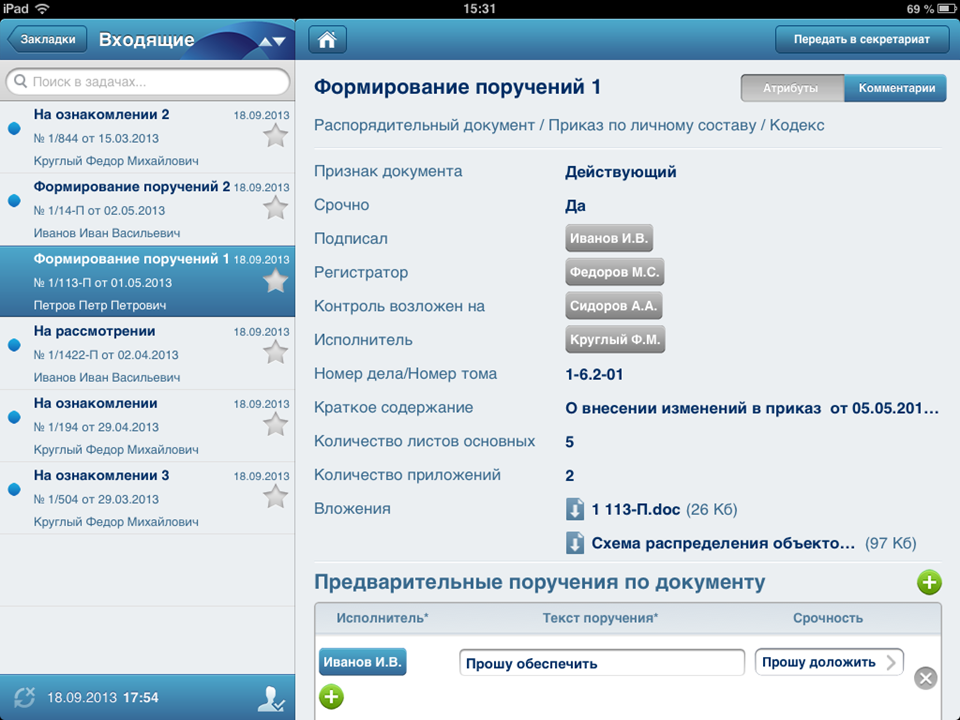Image resolution: width=960 pixels, height=720 pixels.
Task: Switch to the Атрибуты tab
Action: click(x=790, y=88)
